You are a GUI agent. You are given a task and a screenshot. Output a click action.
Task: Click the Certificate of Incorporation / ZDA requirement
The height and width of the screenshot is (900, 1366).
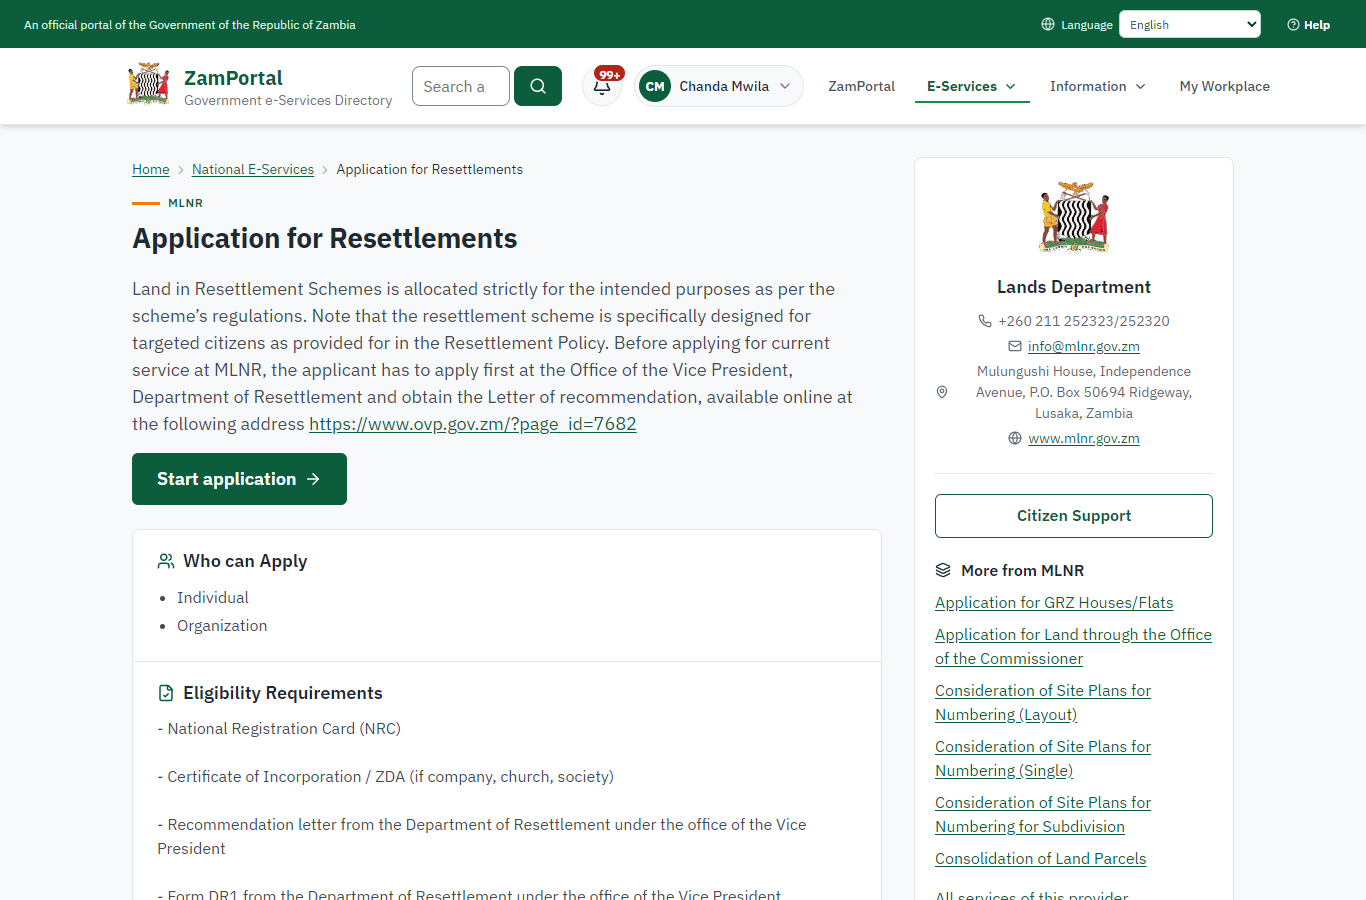(385, 776)
